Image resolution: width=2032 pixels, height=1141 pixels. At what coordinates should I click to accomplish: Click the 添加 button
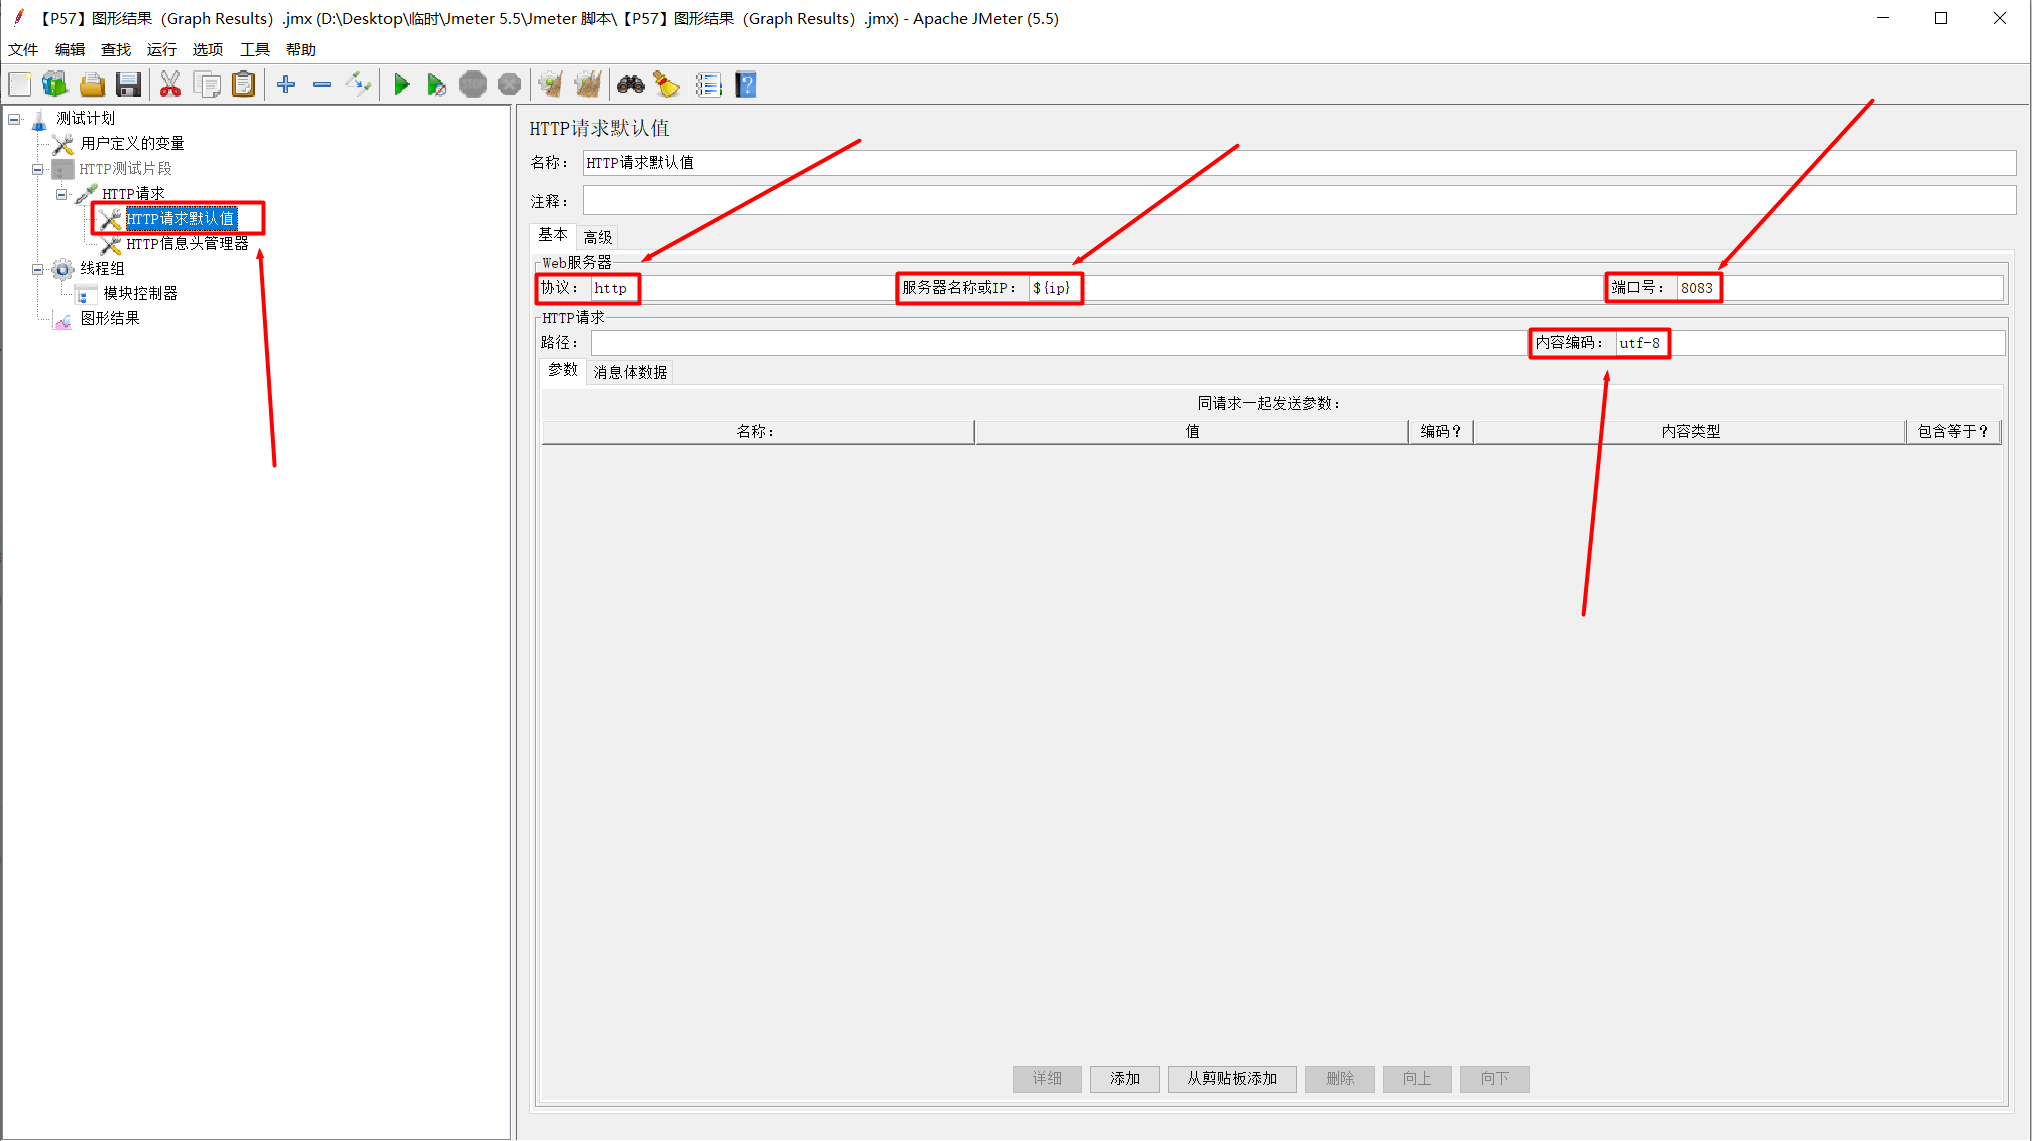point(1124,1078)
